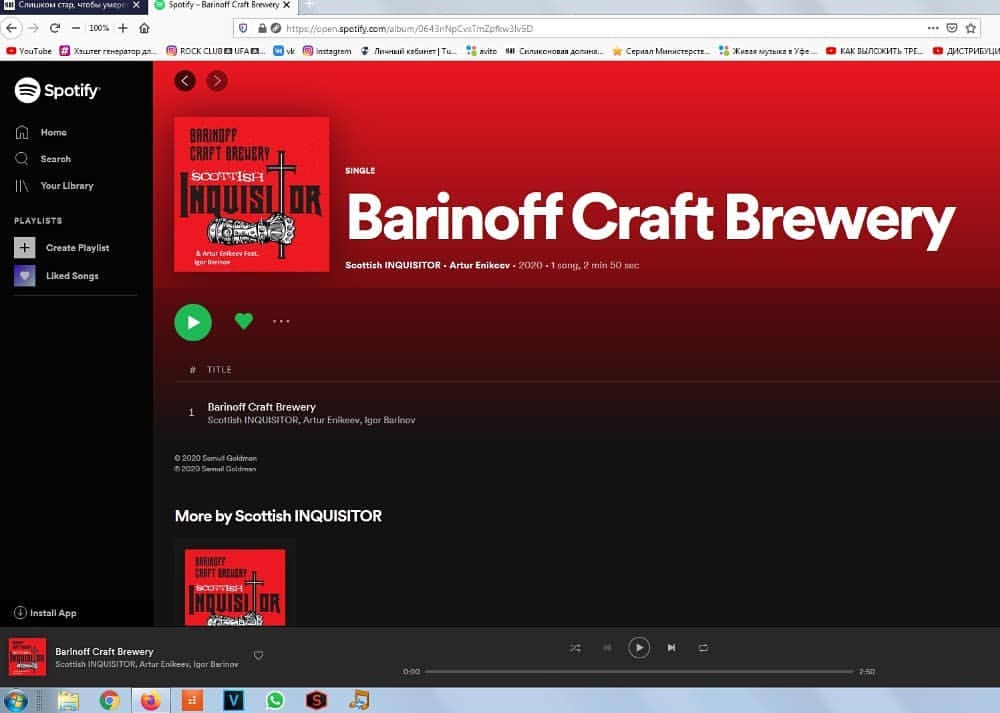This screenshot has height=713, width=1000.
Task: Open the More by Scottish INQUISITOR heading
Action: [x=278, y=516]
